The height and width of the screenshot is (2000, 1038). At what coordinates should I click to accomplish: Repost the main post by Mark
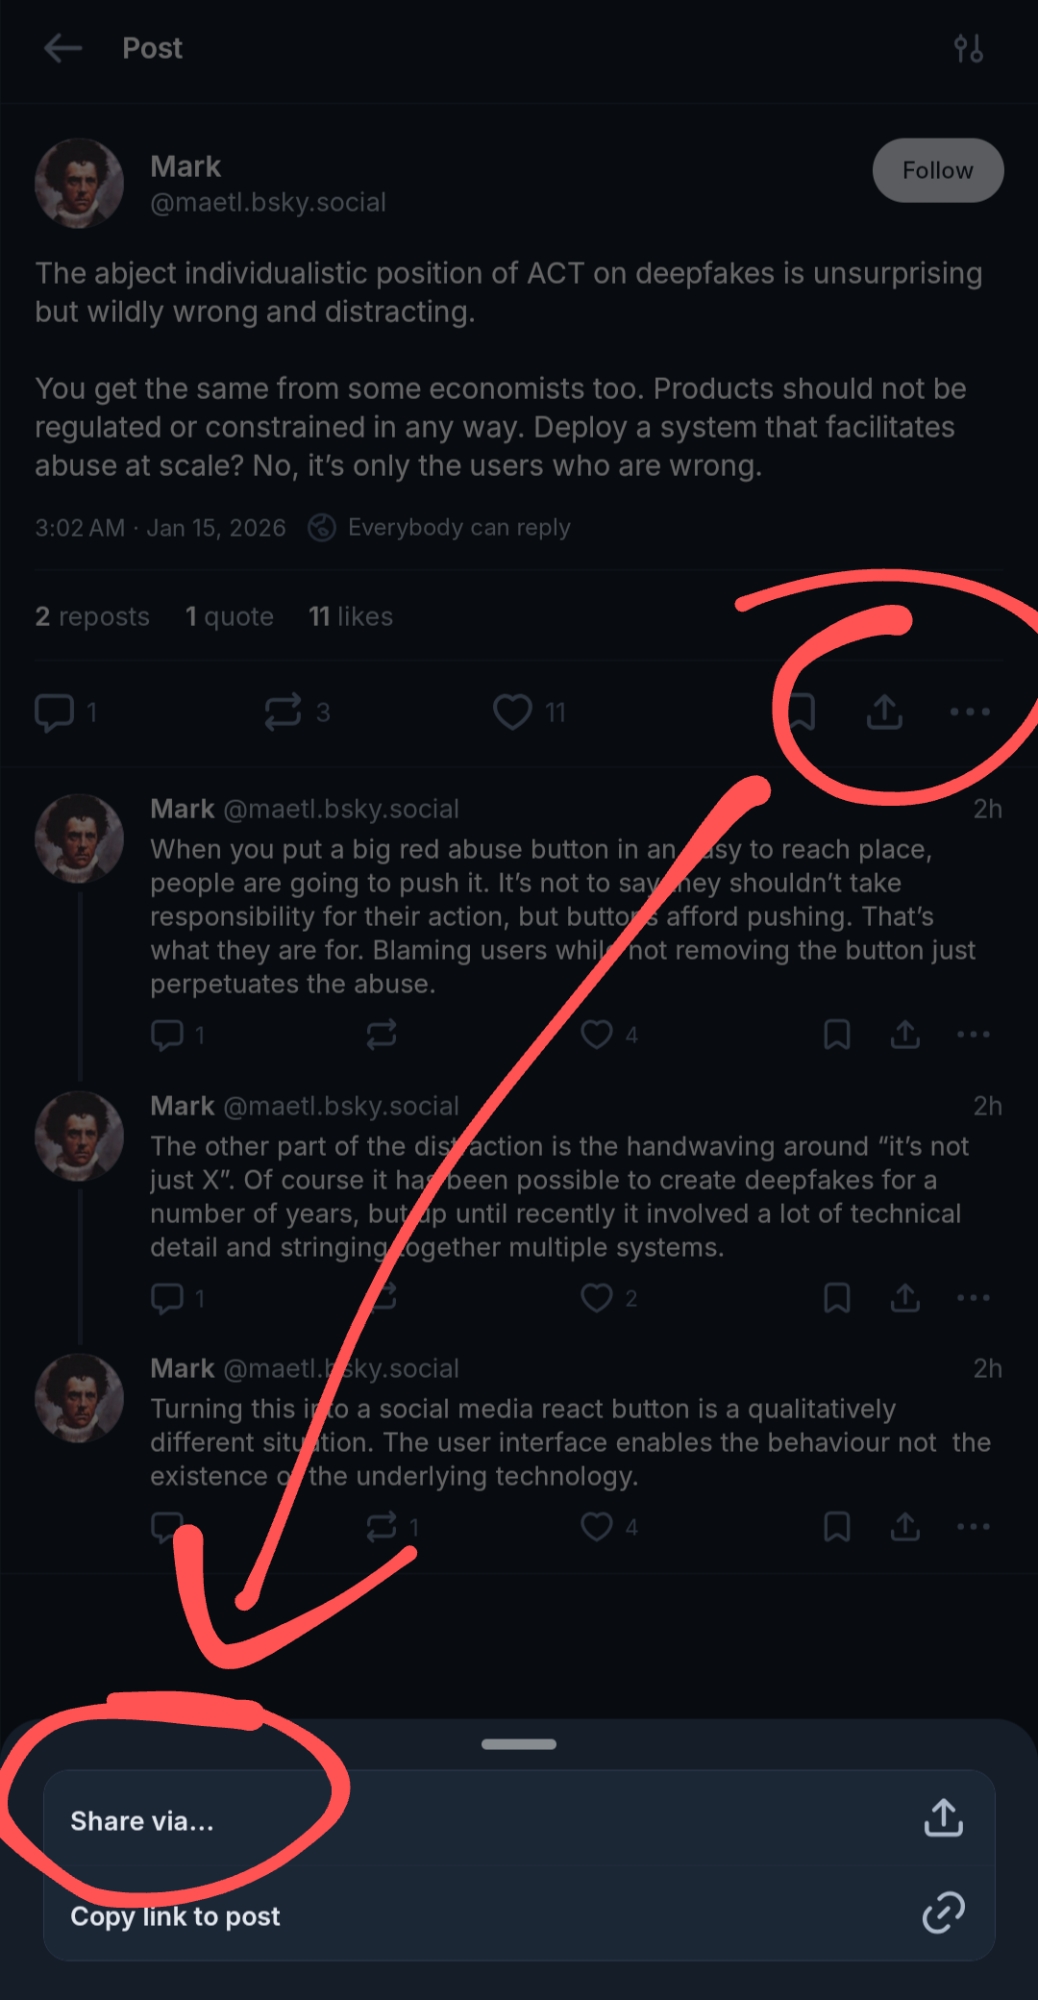(x=283, y=712)
